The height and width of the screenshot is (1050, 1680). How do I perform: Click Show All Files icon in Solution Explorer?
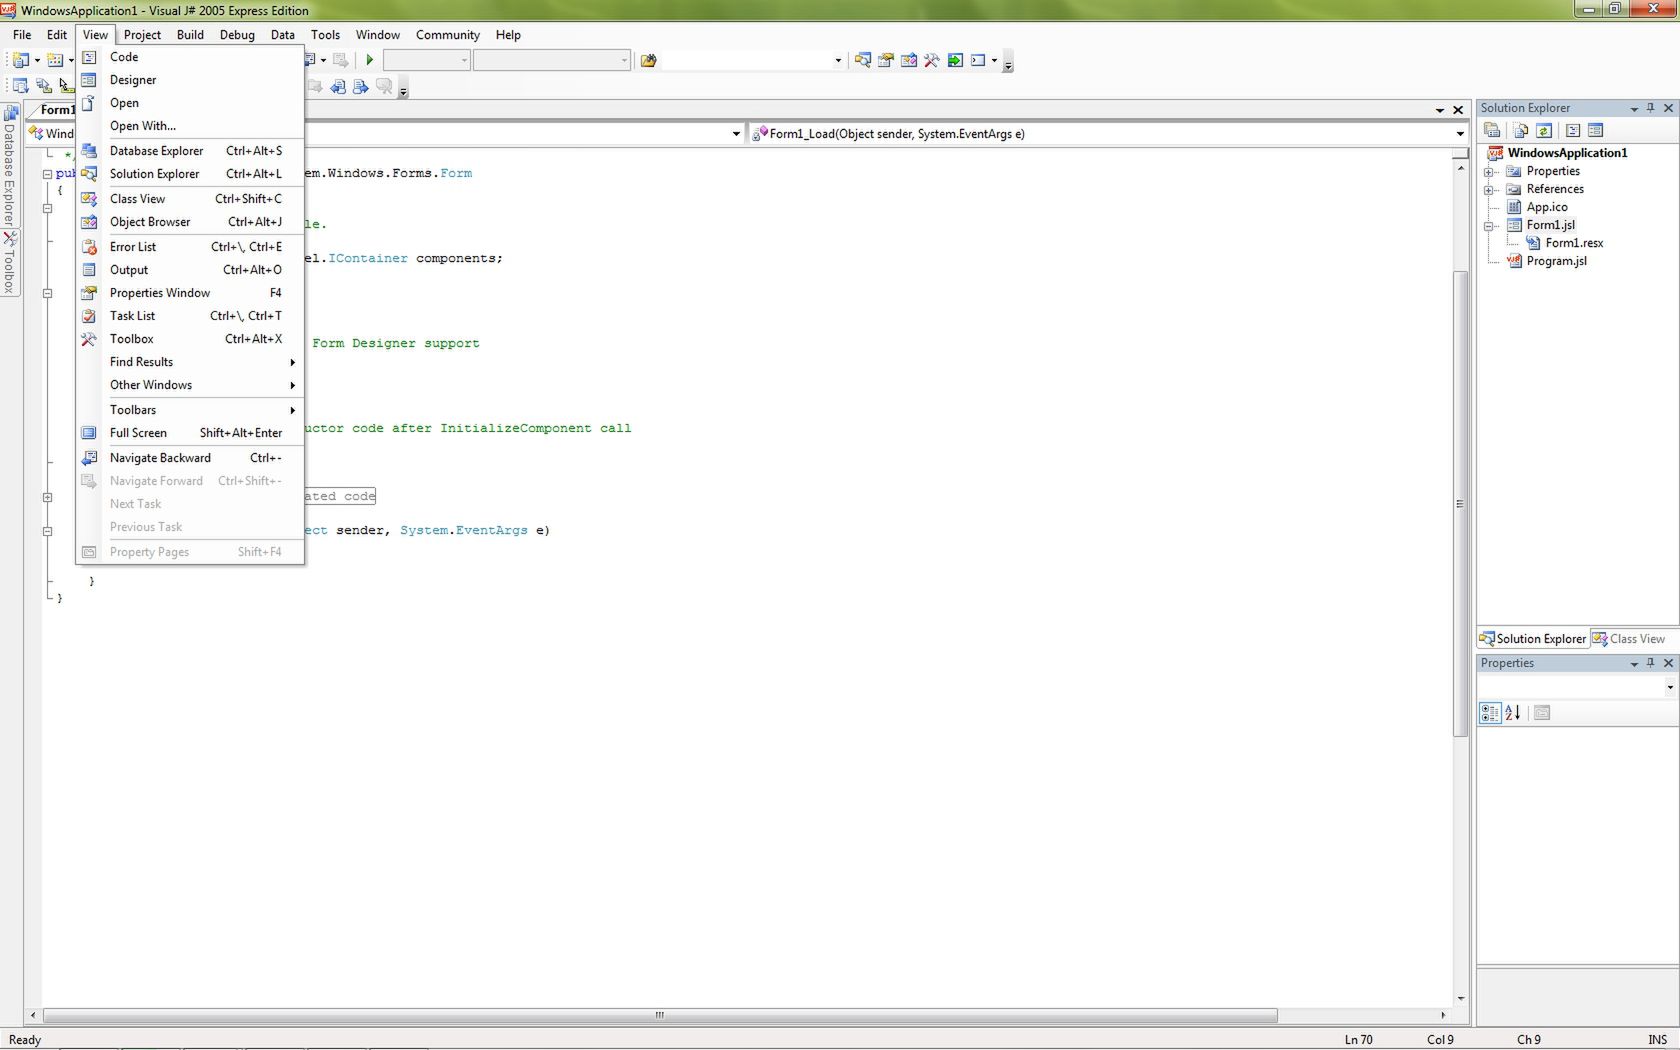(1520, 130)
